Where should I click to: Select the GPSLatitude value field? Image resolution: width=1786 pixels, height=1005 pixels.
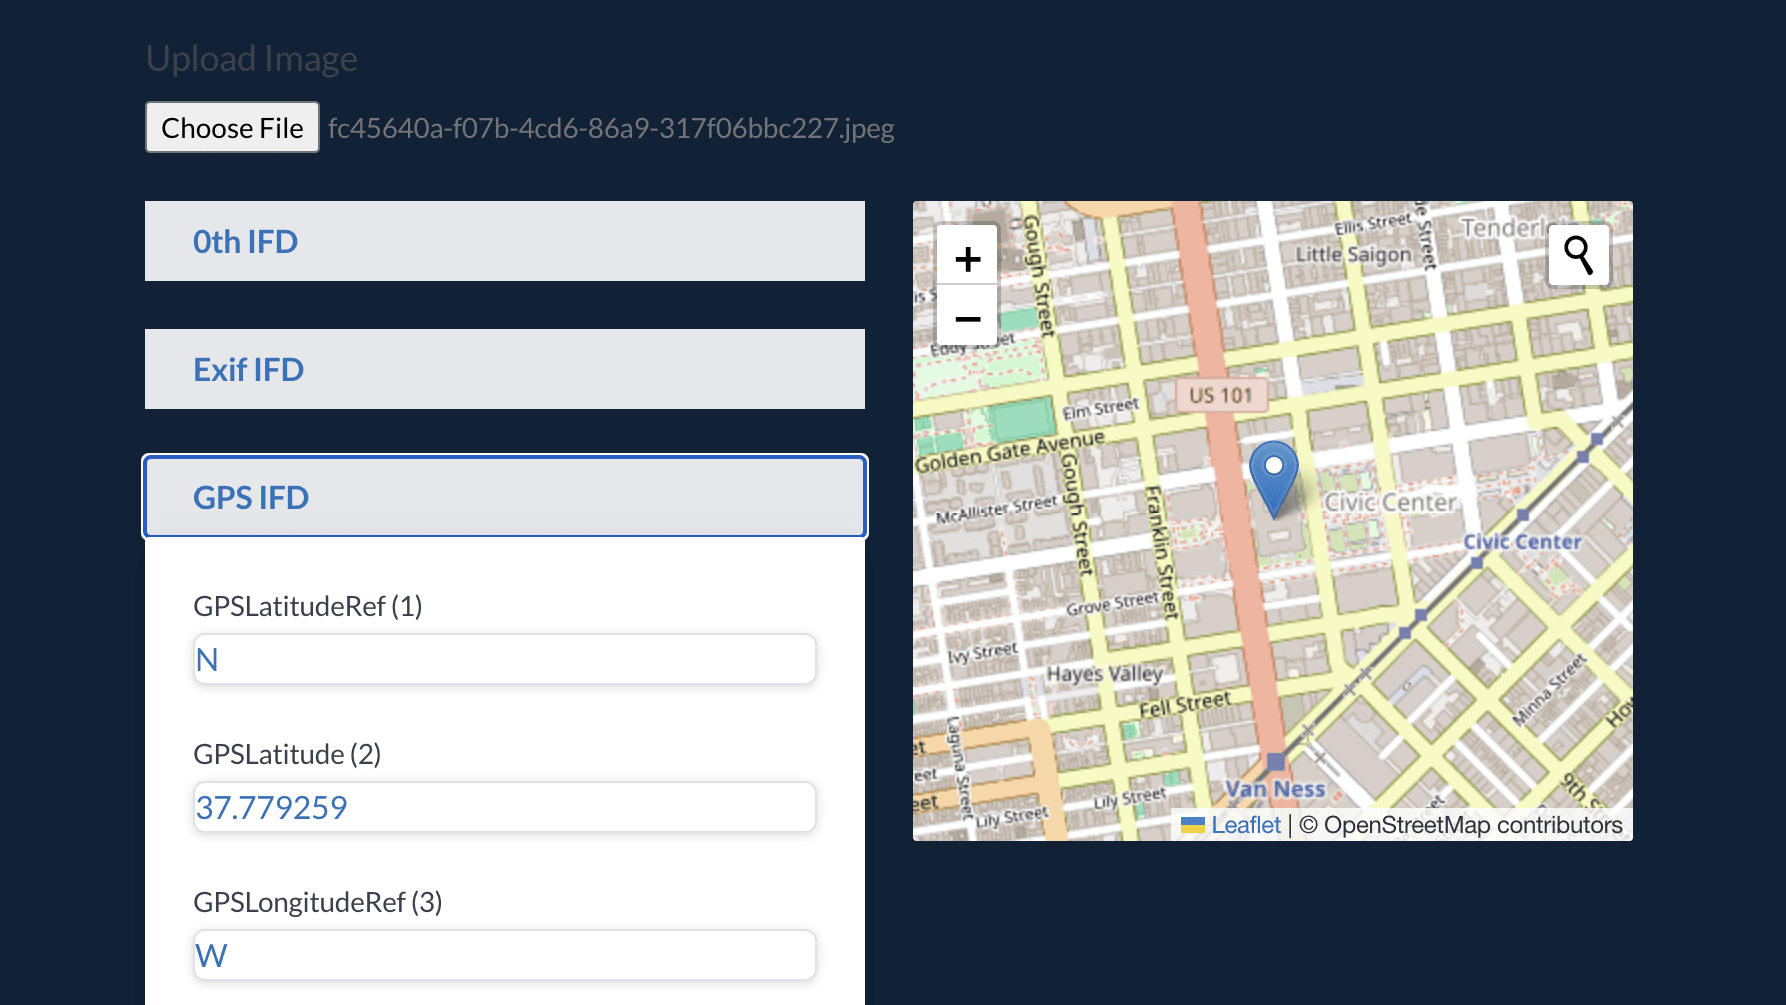click(x=504, y=807)
